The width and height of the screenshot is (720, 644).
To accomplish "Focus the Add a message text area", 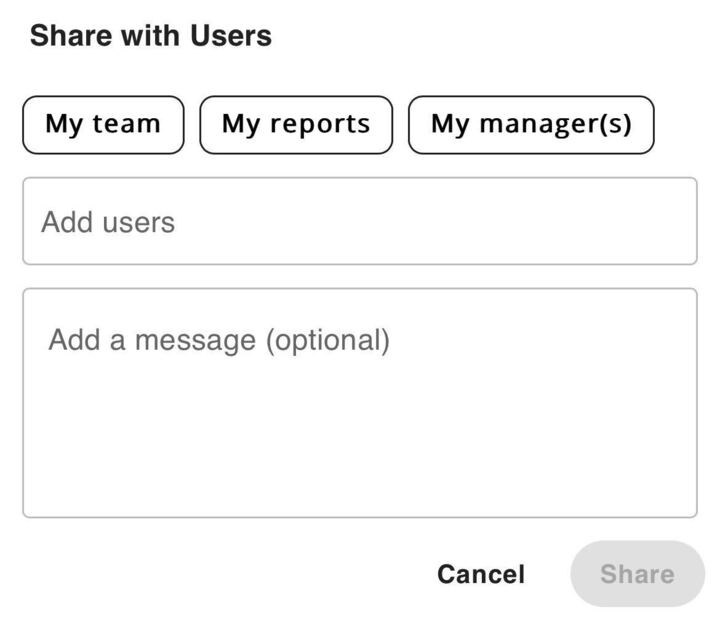I will pos(359,403).
